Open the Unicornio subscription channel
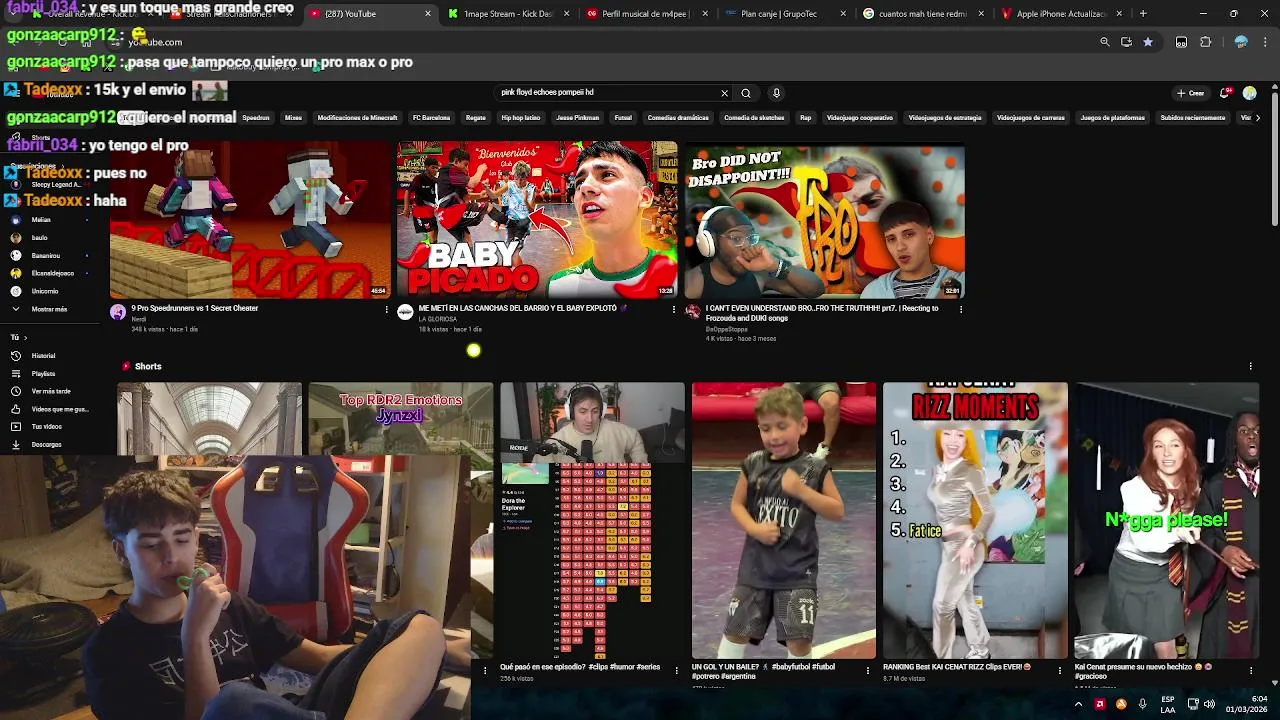The width and height of the screenshot is (1280, 720). point(45,291)
